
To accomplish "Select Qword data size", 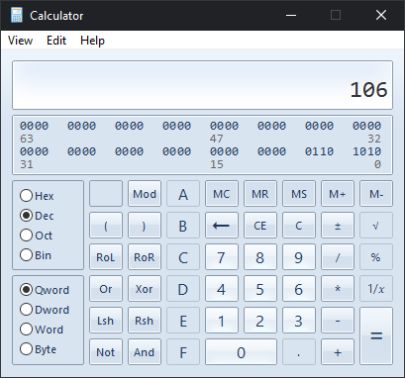I will pyautogui.click(x=45, y=290).
